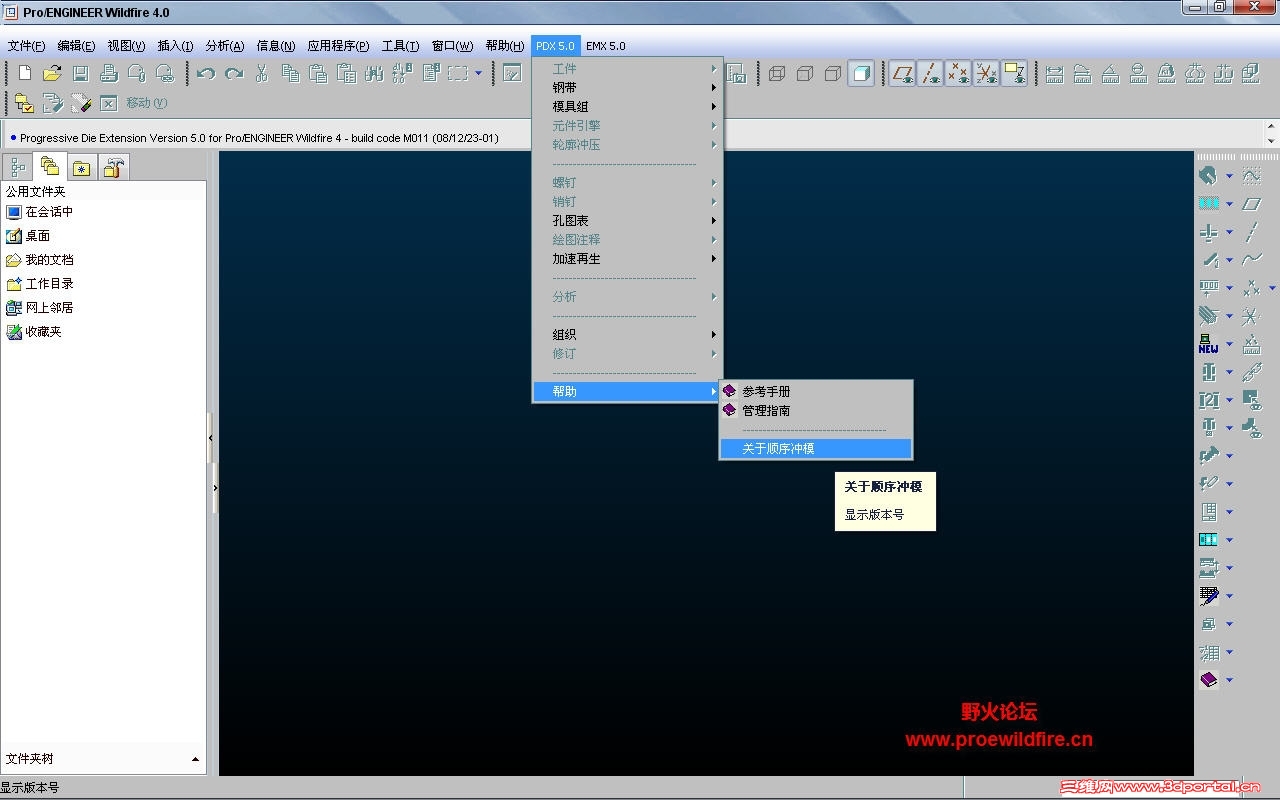Toggle datum planes display
Viewport: 1280px width, 800px height.
(903, 73)
